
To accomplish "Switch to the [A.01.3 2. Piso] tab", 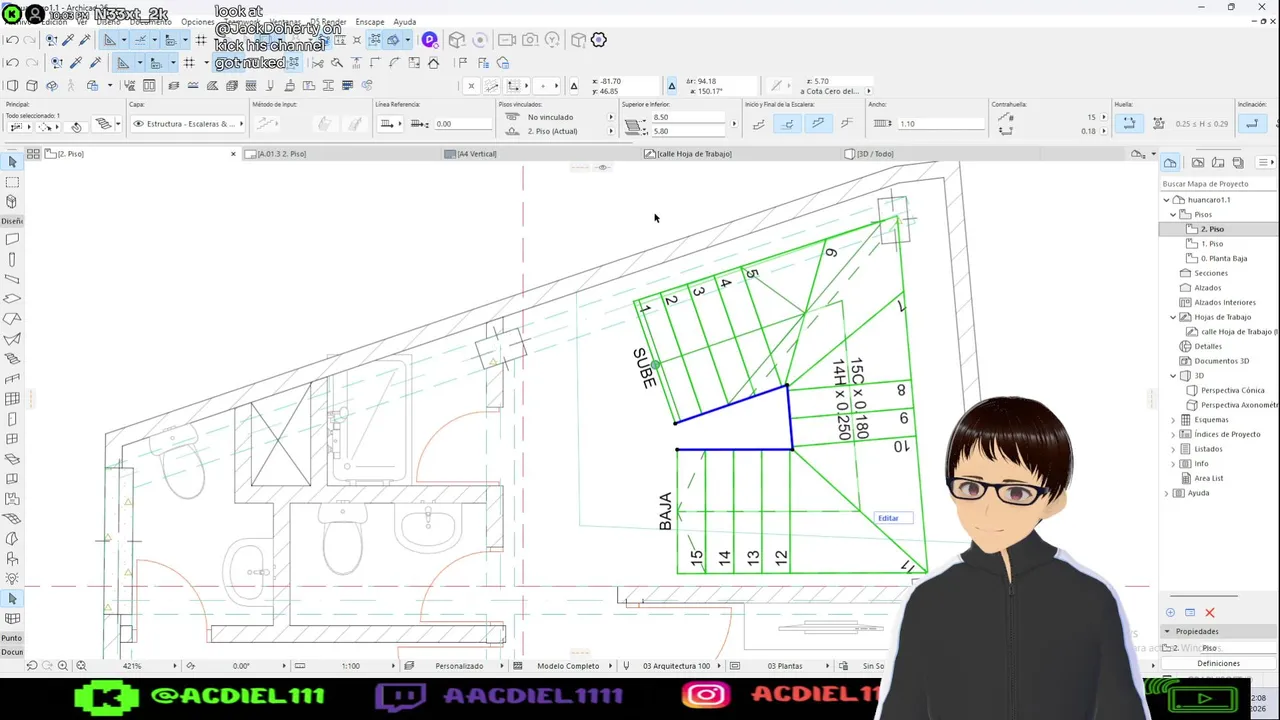I will click(281, 154).
